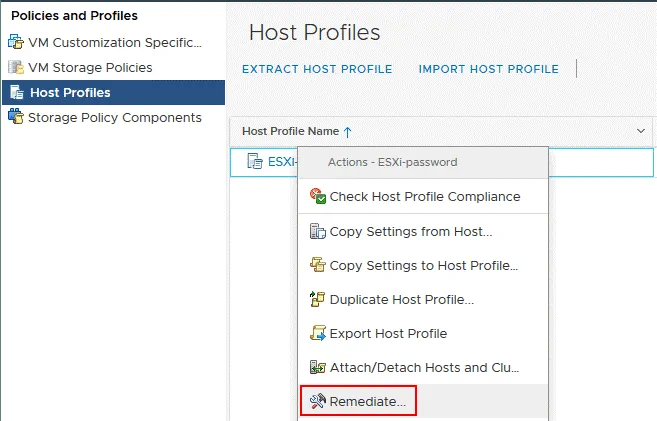Screen dimensions: 657x421
Task: Click the Storage Policy Components icon
Action: click(15, 118)
